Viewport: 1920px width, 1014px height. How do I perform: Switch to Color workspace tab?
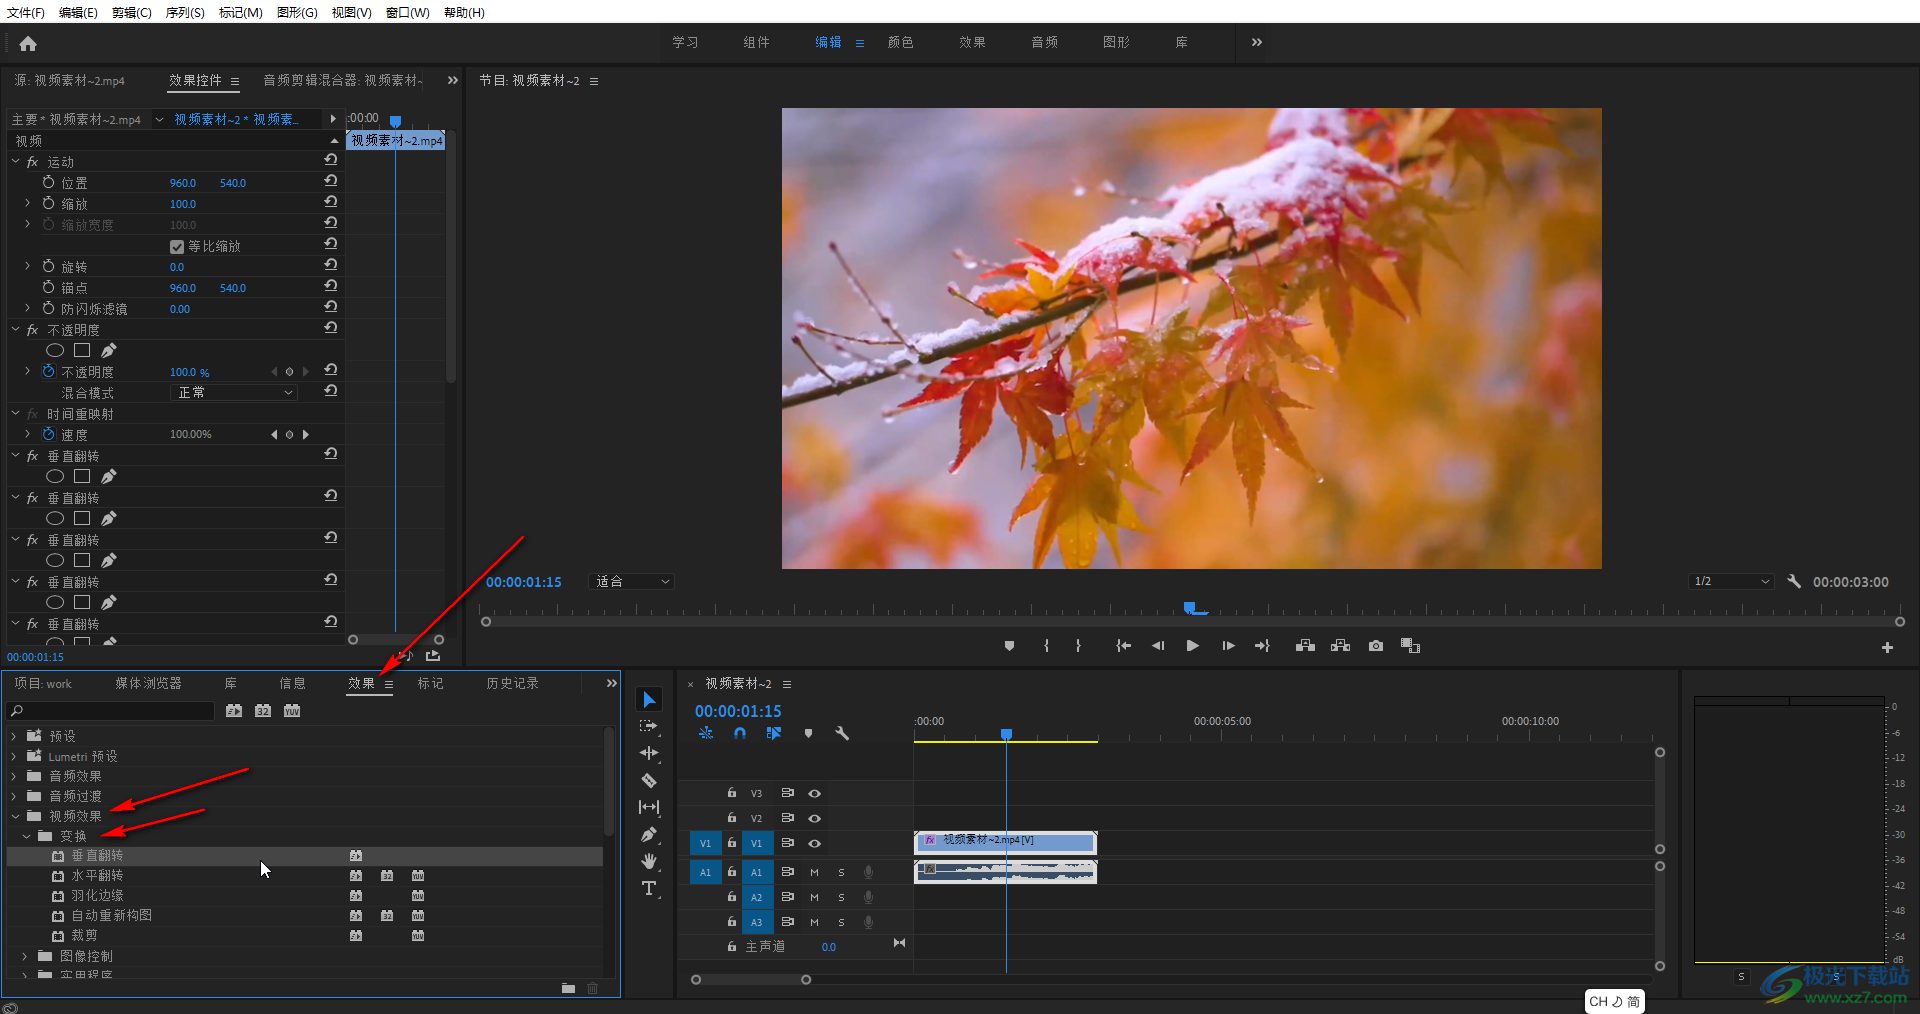point(901,42)
